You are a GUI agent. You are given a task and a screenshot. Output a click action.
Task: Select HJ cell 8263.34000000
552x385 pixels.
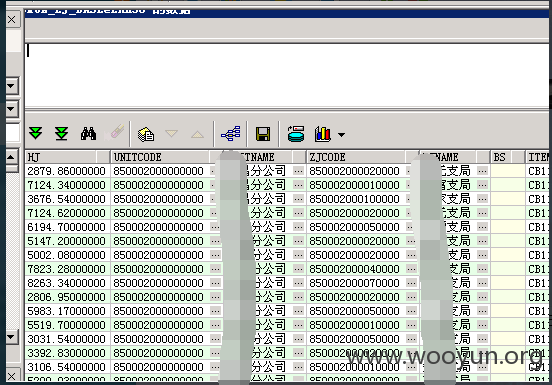[67, 283]
